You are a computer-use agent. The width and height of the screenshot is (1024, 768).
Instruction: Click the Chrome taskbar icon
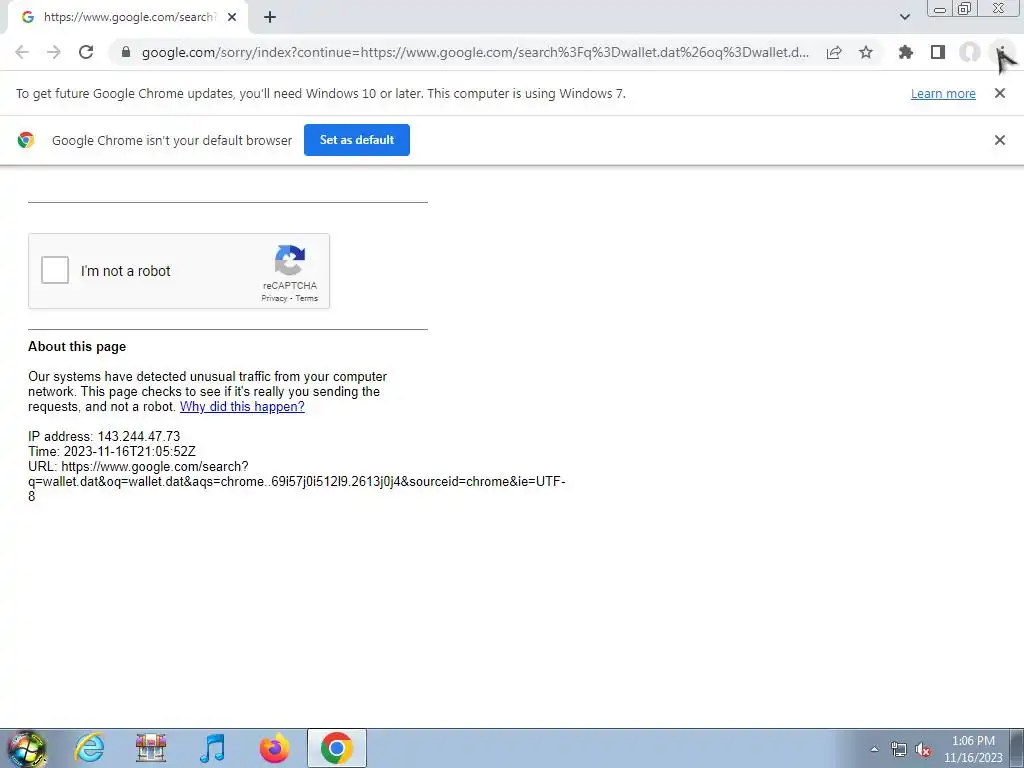coord(336,748)
